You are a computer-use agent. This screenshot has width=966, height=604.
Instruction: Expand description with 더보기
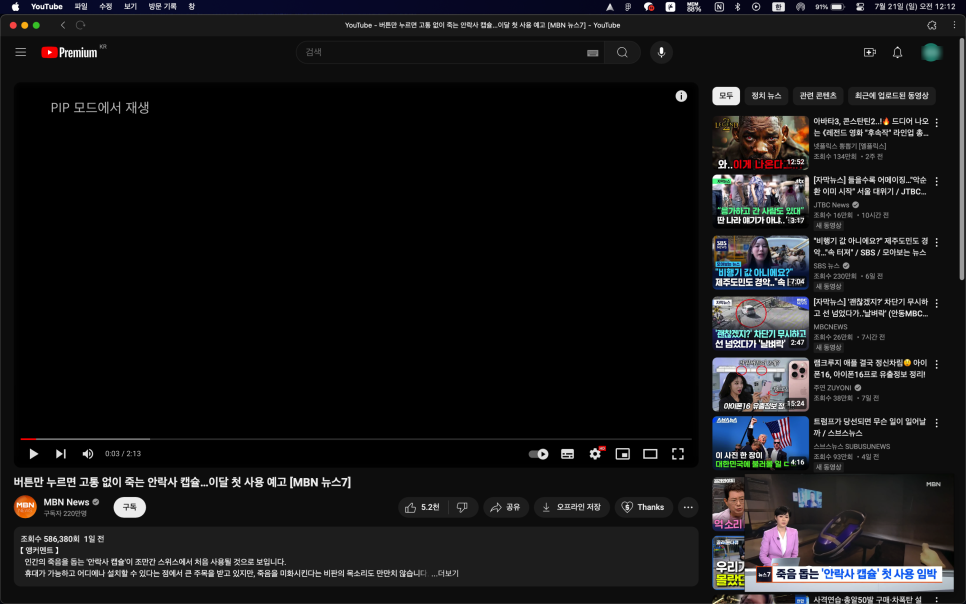tap(448, 573)
